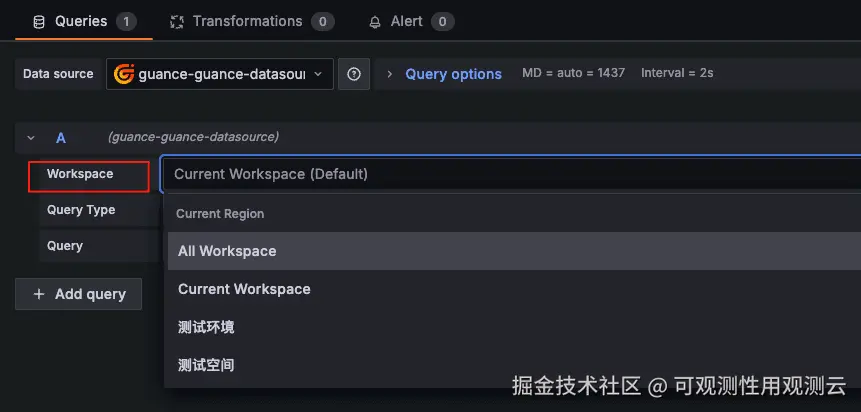Select the 测试环境 workspace option
861x412 pixels.
(206, 327)
